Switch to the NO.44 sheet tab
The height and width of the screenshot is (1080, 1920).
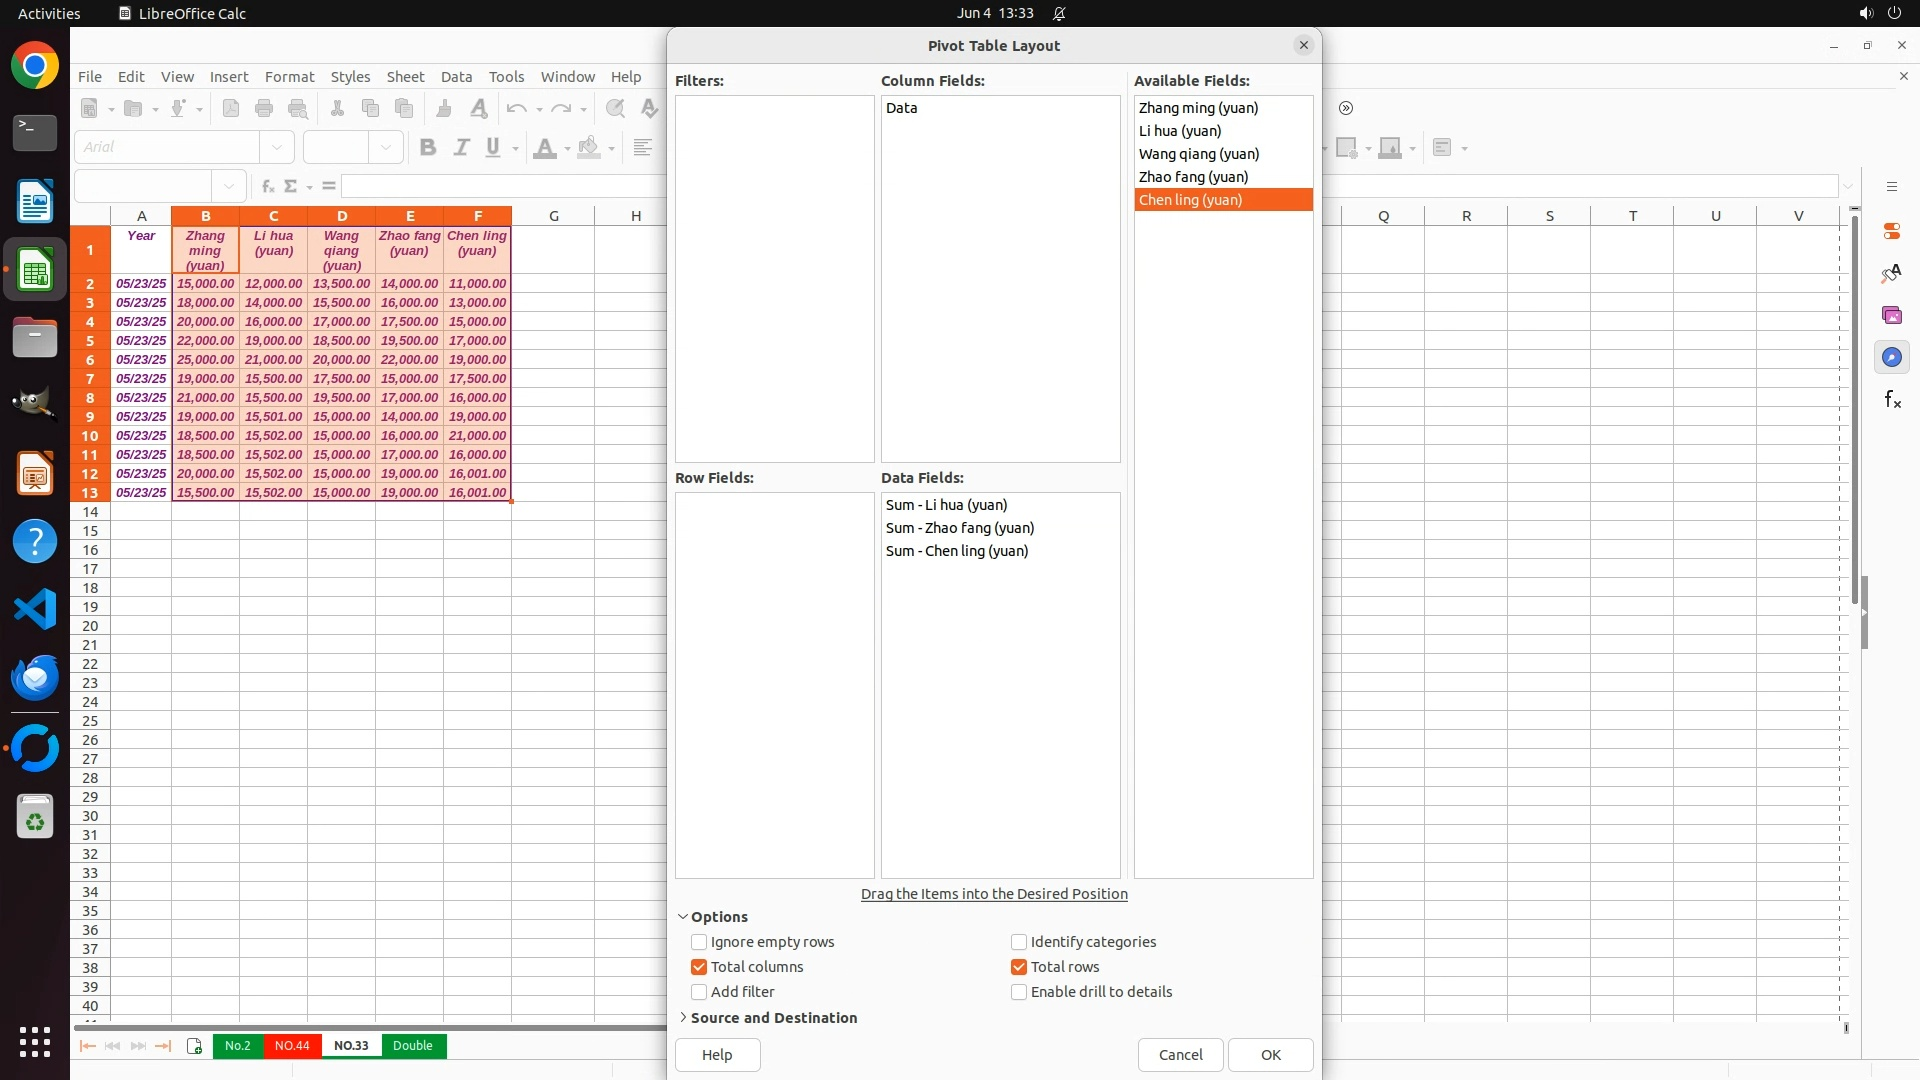point(292,1046)
